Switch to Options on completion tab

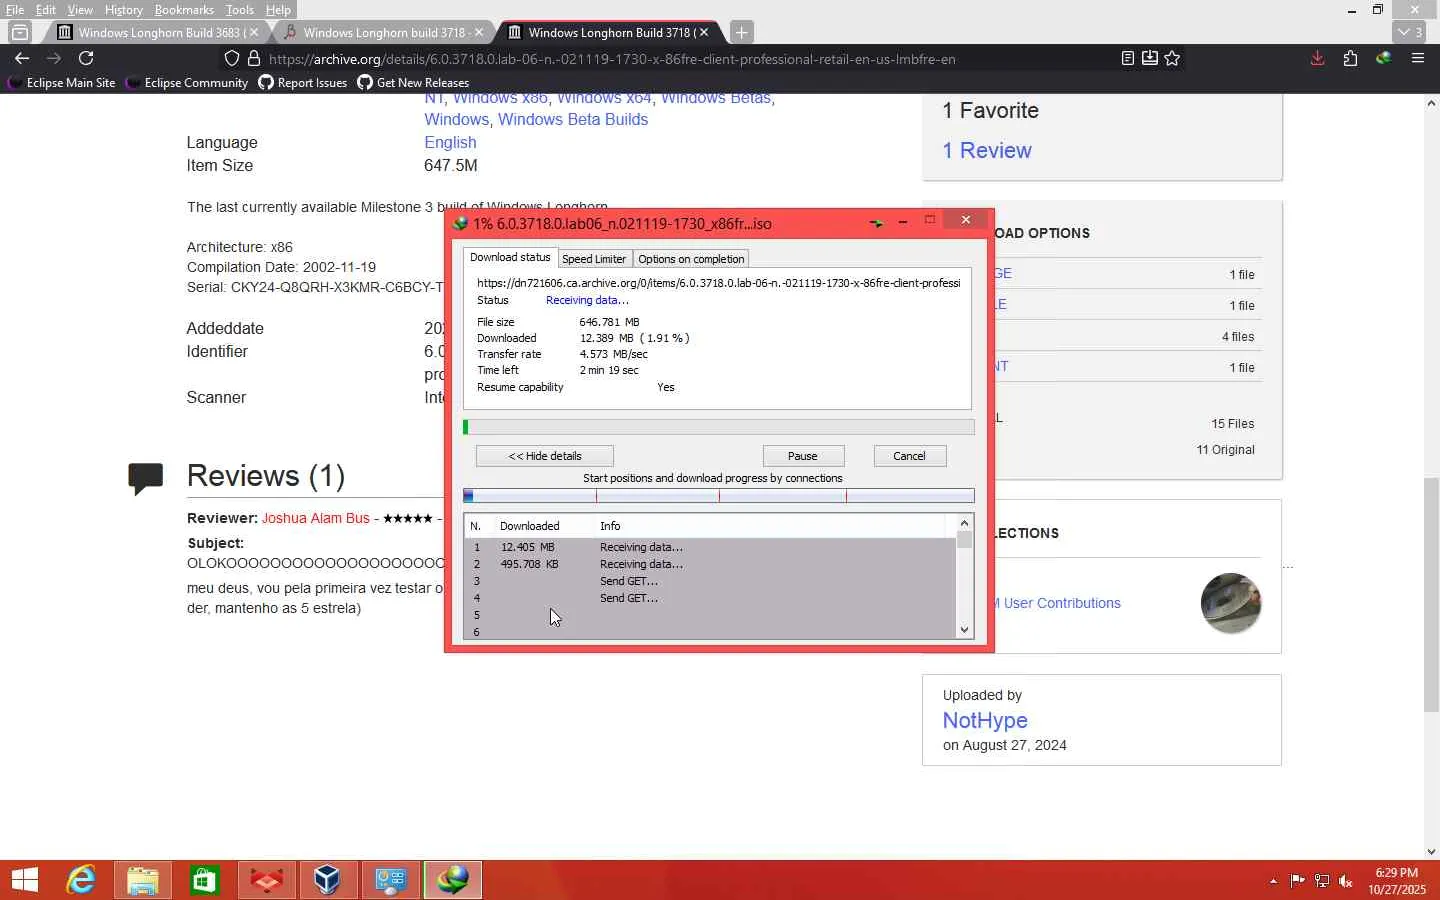(x=691, y=259)
